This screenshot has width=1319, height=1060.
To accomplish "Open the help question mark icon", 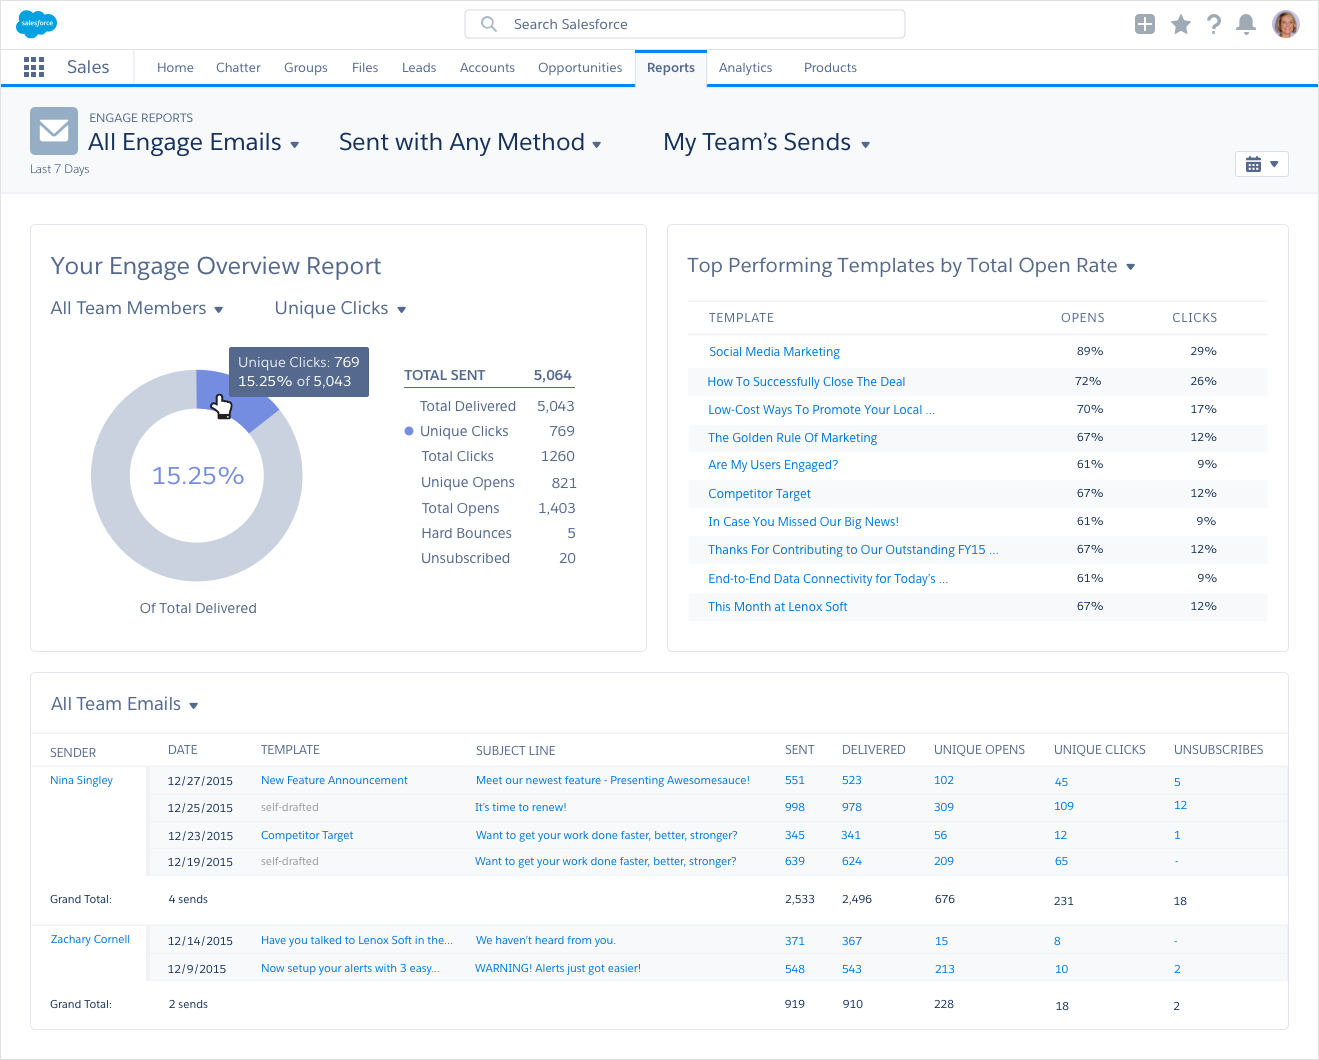I will tap(1213, 24).
